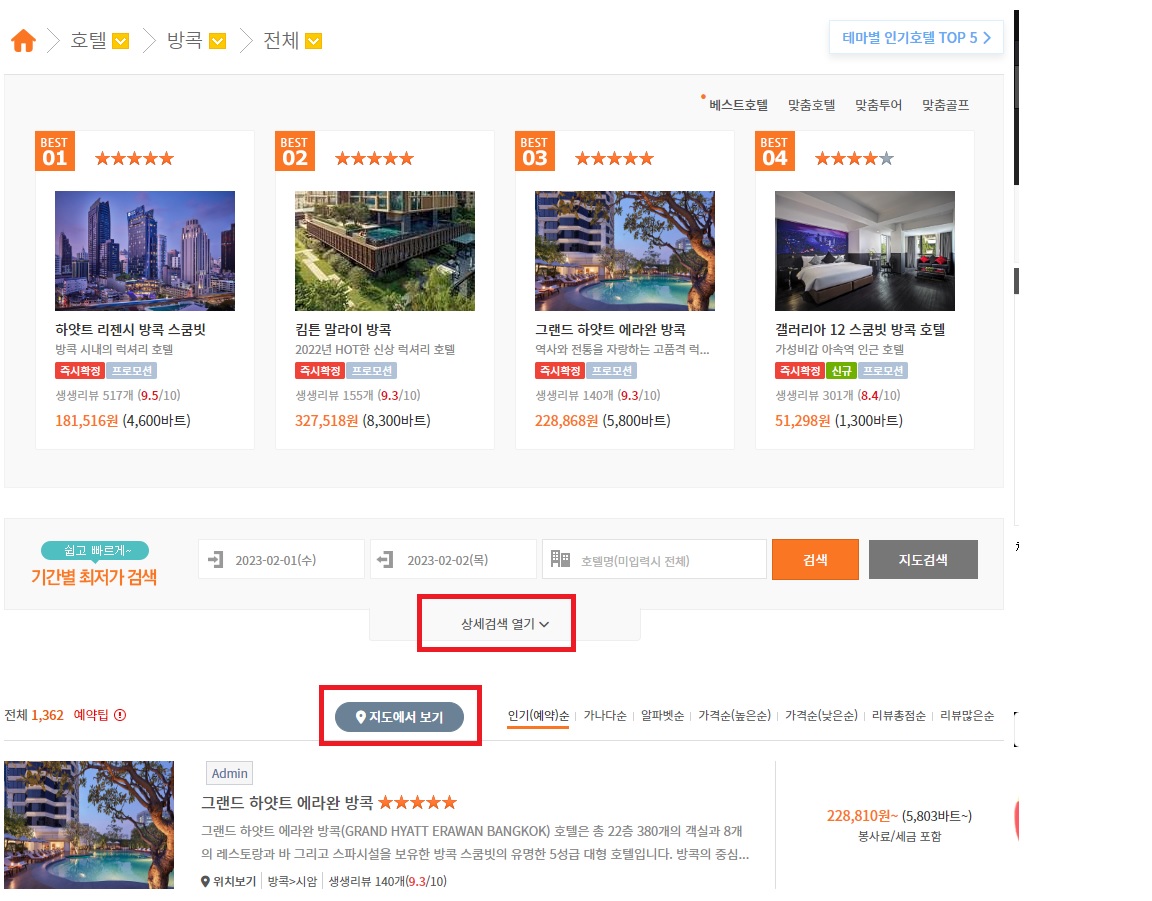Click the check-out calendar icon
1152x901 pixels.
[385, 560]
